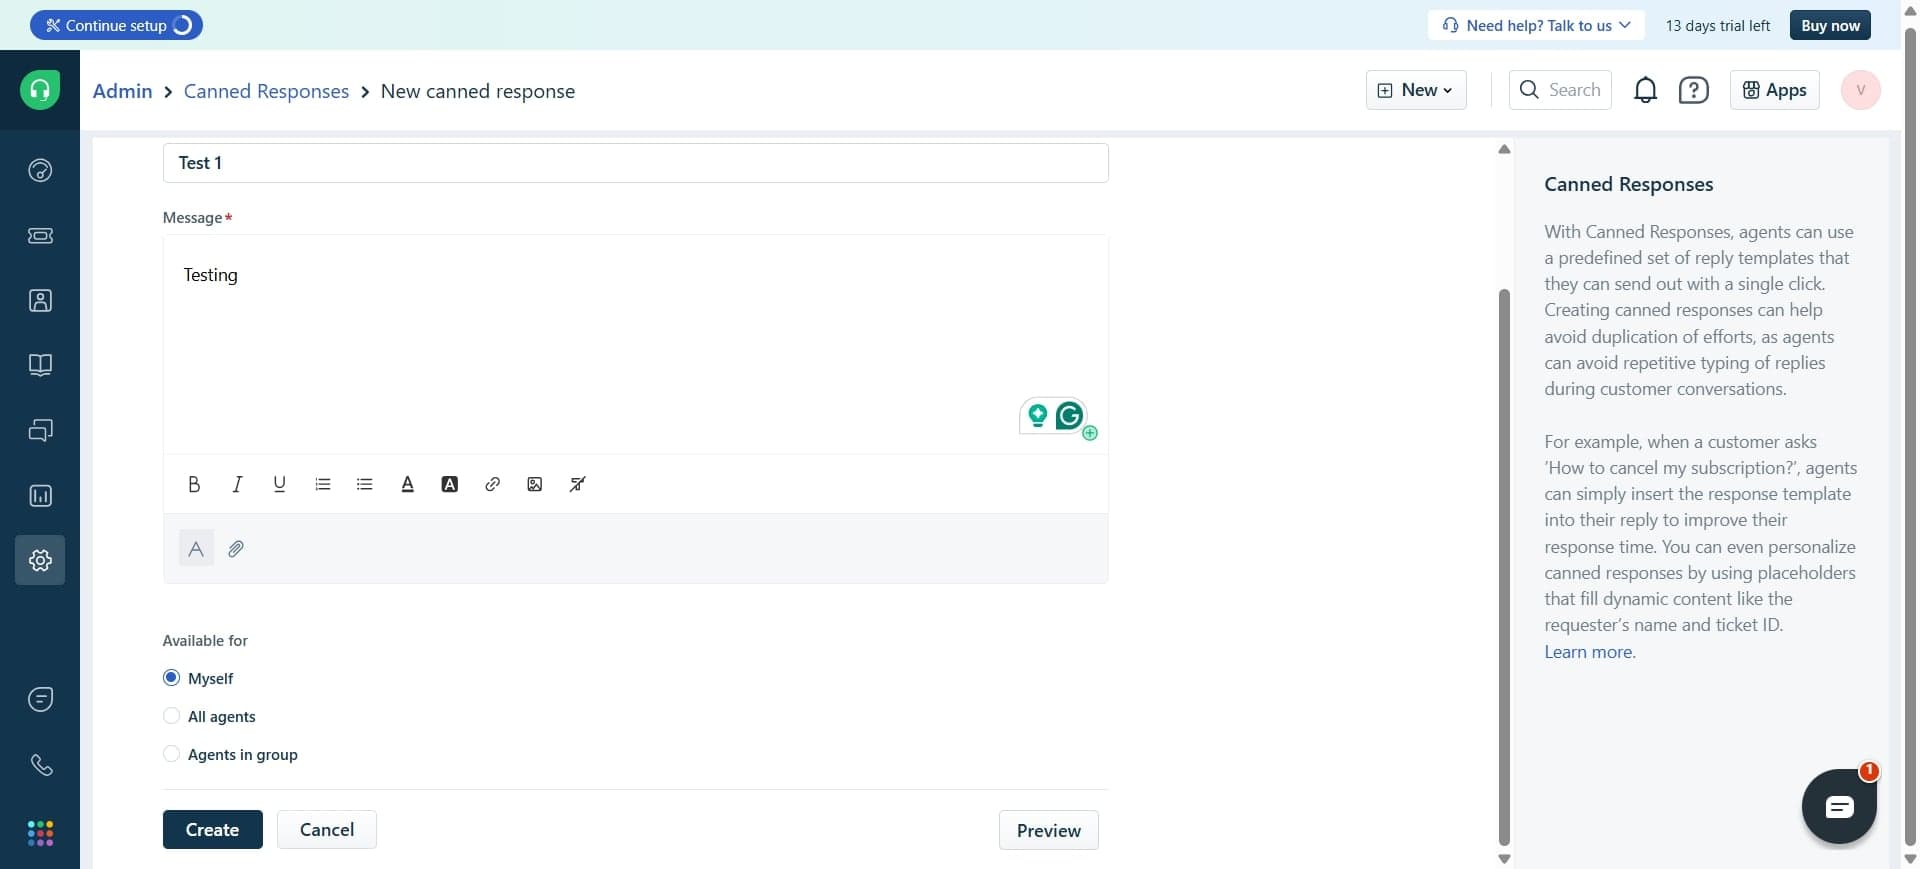Insert an image into the message

click(535, 484)
